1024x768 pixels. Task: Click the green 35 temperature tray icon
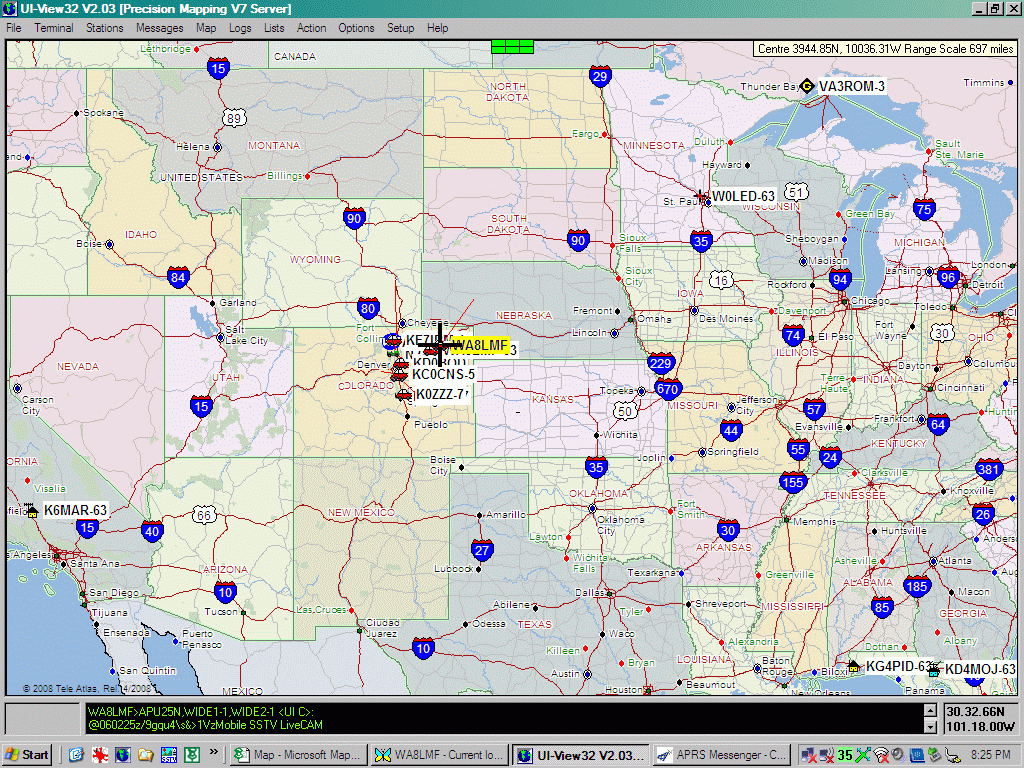[x=845, y=755]
